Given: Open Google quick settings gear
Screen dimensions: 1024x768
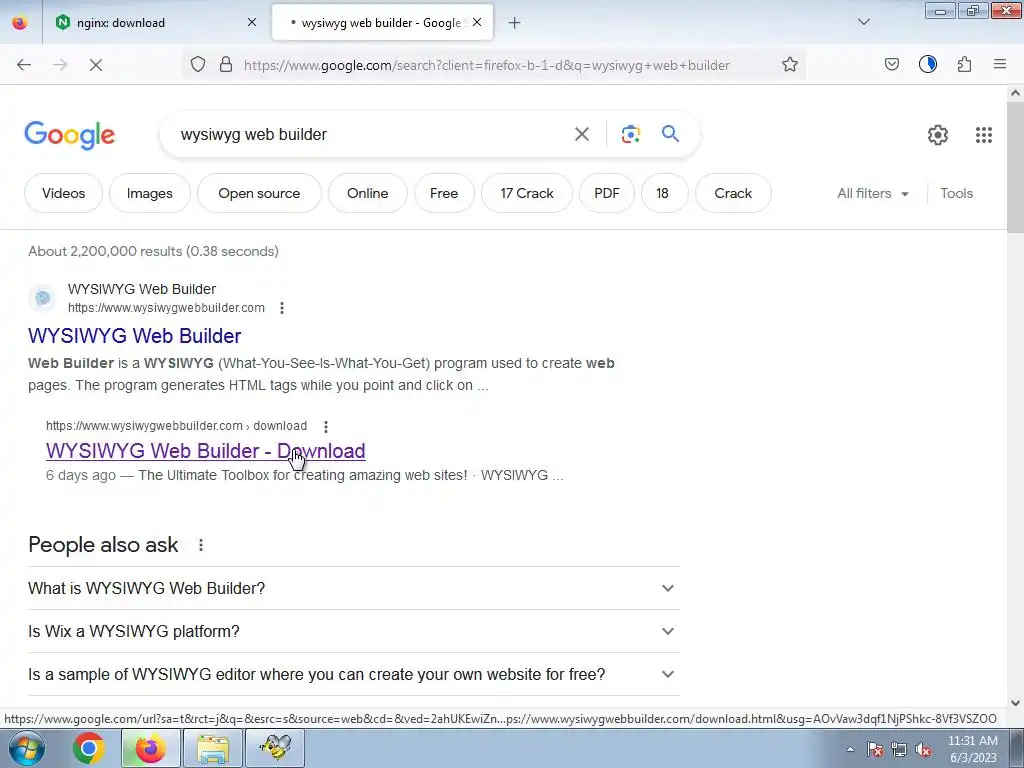Looking at the screenshot, I should pos(937,135).
